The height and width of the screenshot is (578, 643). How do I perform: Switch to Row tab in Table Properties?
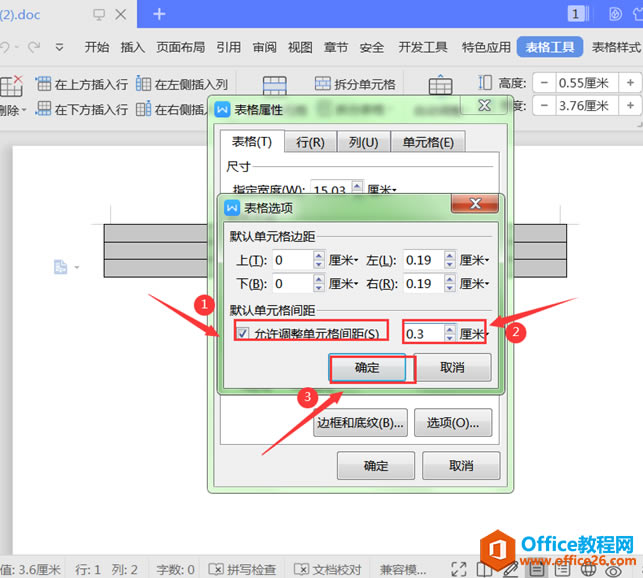click(x=310, y=142)
